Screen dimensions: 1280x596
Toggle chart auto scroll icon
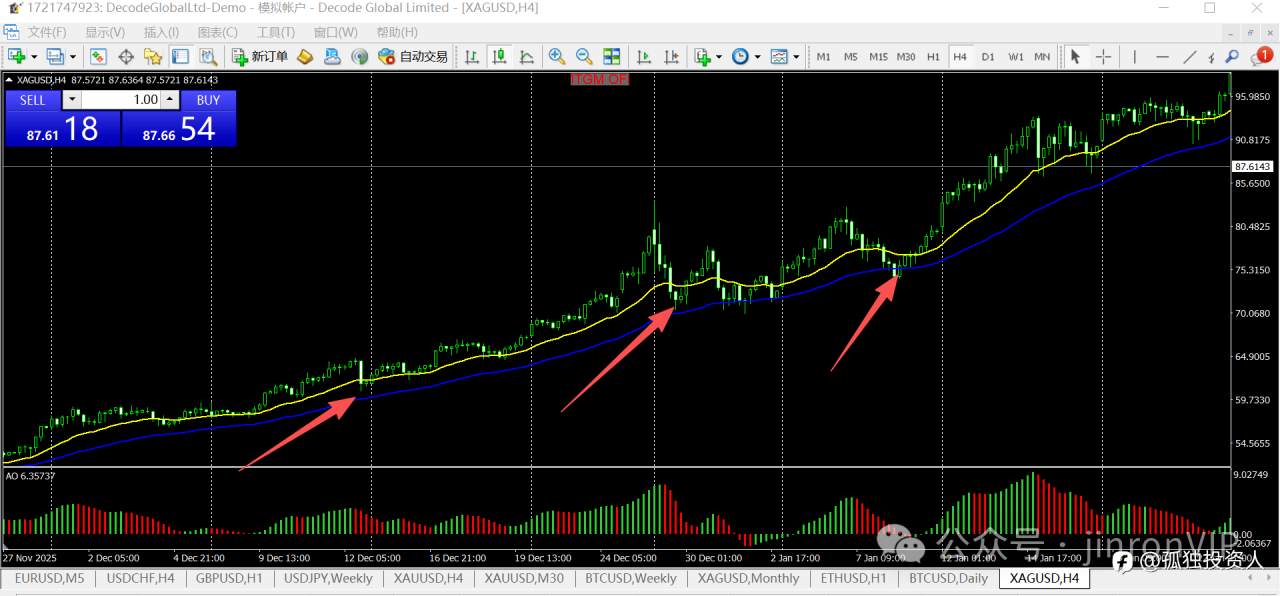(644, 57)
